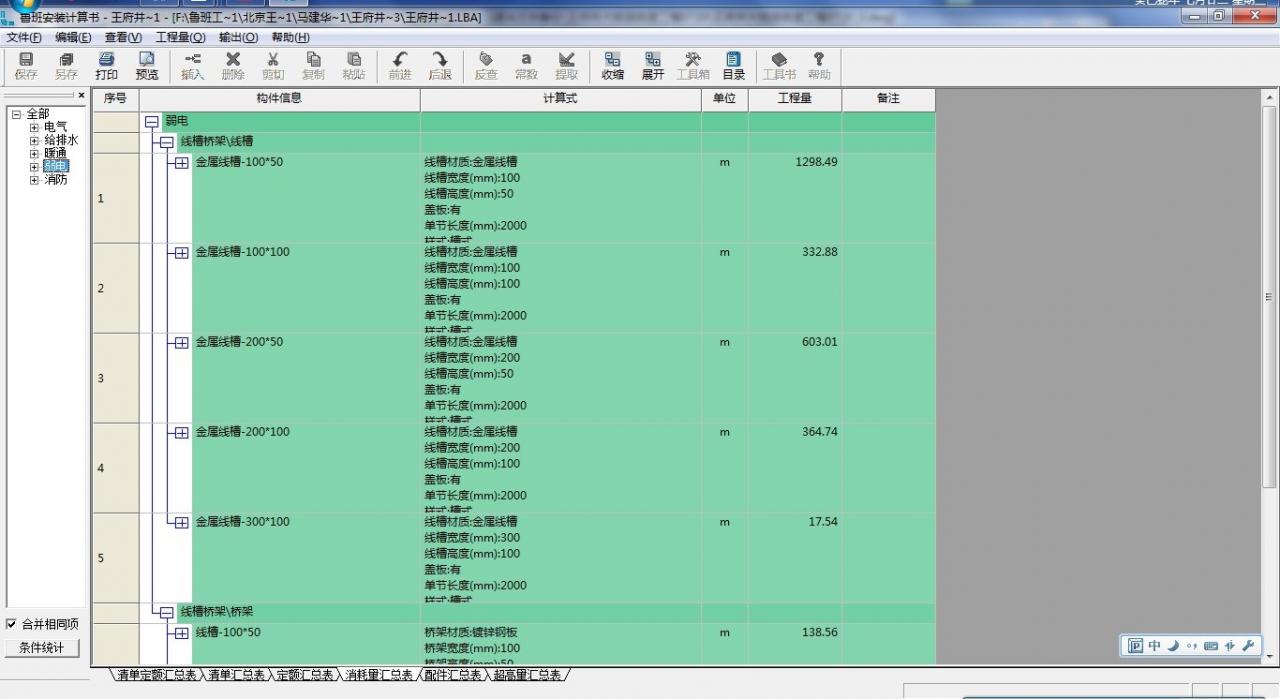1280x699 pixels.
Task: Expand the 电气 node in the tree
Action: pos(34,128)
